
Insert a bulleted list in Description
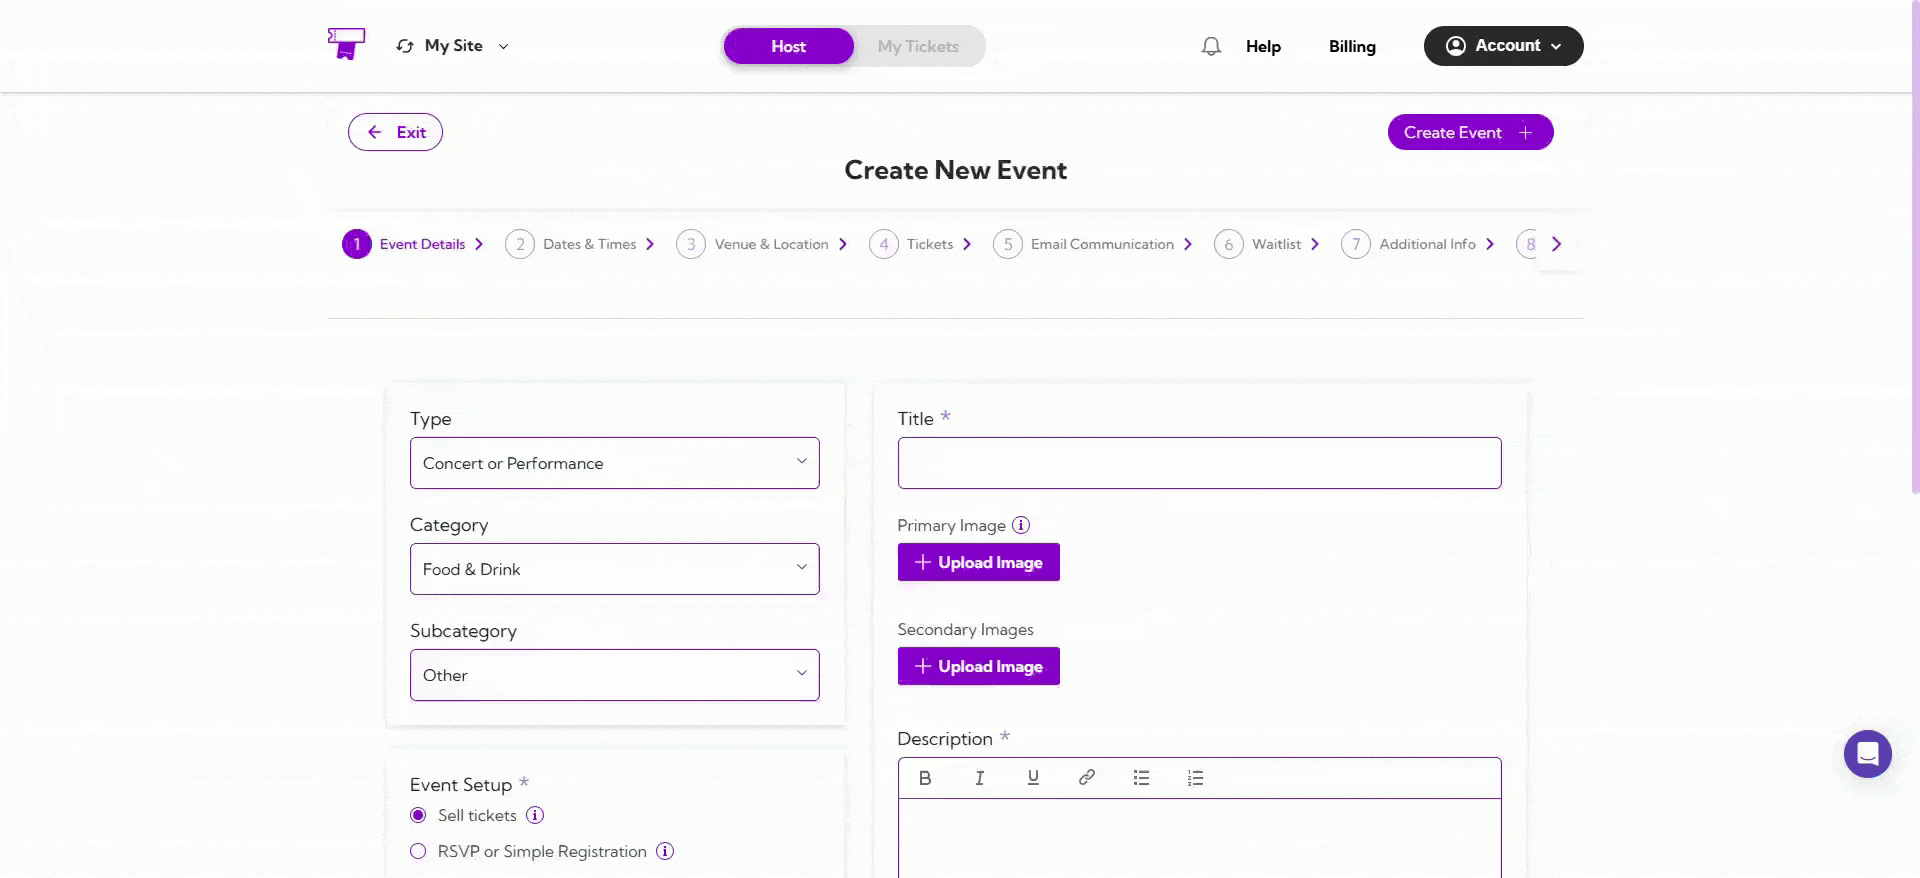1141,778
